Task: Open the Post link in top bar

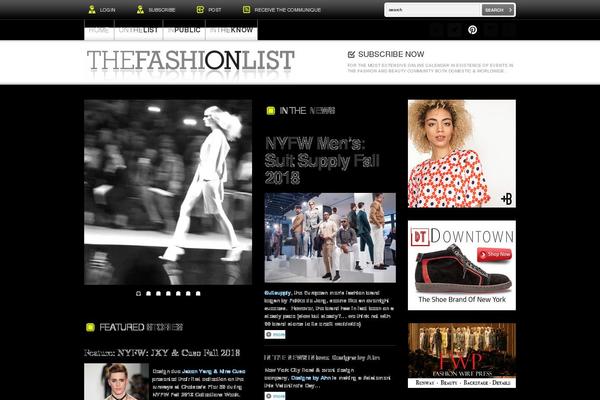Action: (x=215, y=10)
